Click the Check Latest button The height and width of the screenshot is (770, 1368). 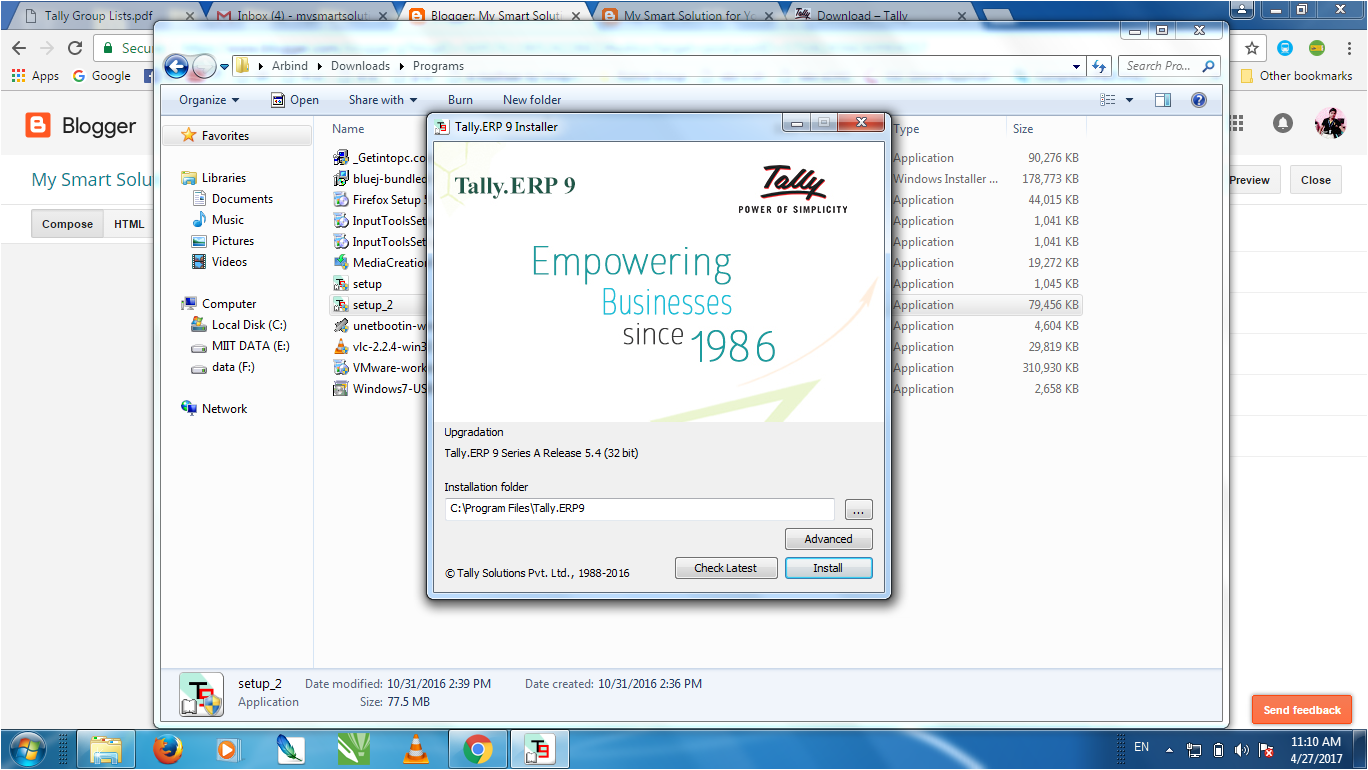(x=726, y=568)
